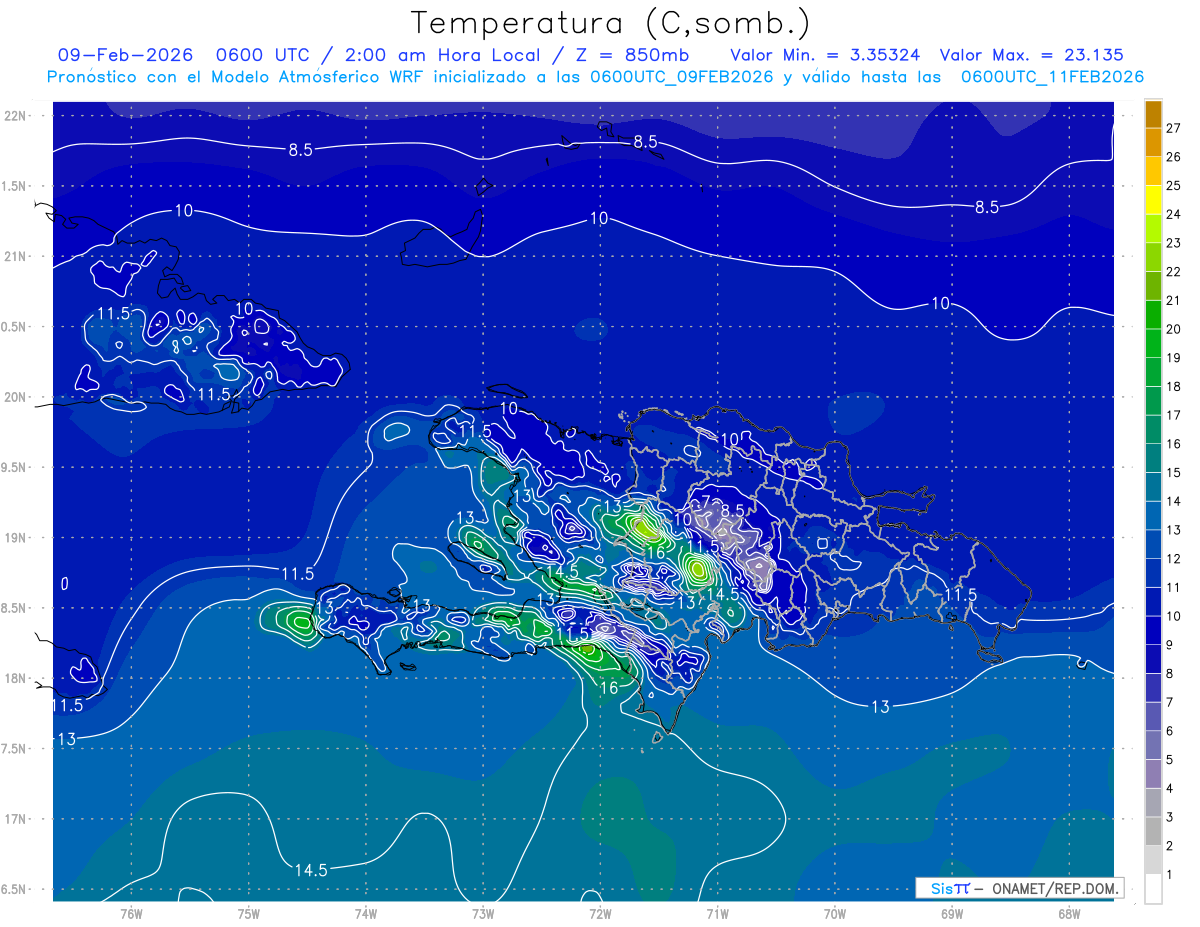Click the white swatch below legend value 1
Image resolution: width=1200 pixels, height=927 pixels.
pos(1153,889)
